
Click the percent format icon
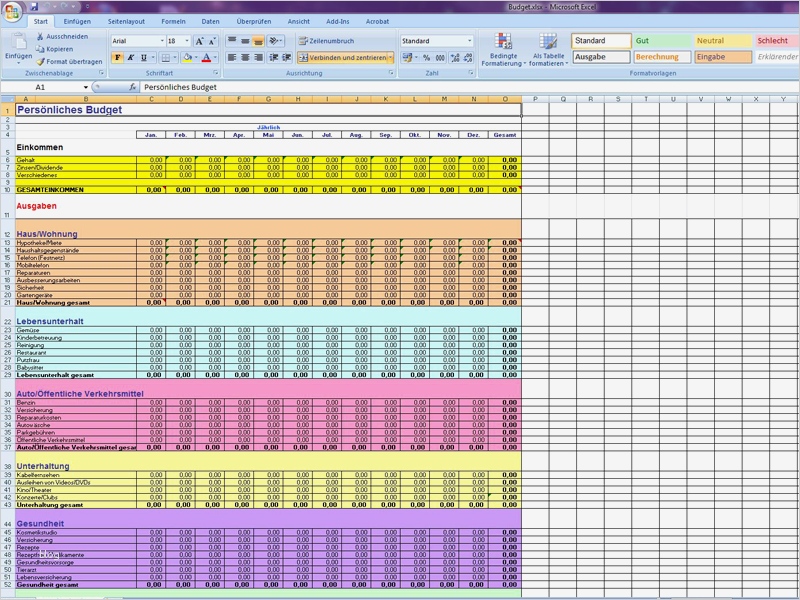pos(426,58)
